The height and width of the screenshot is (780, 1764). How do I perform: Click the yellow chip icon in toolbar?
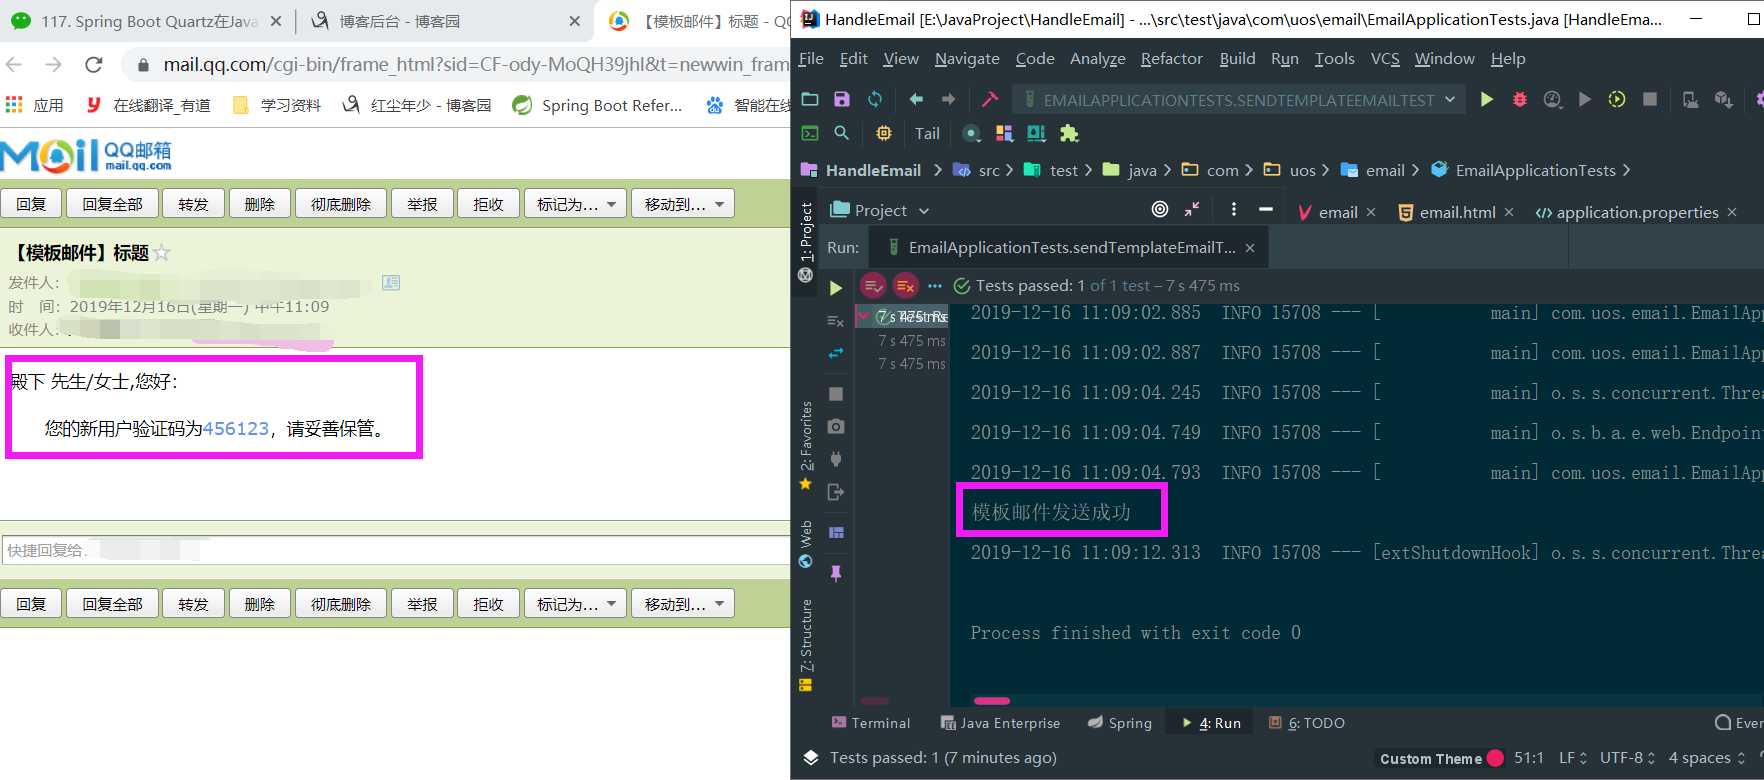884,133
